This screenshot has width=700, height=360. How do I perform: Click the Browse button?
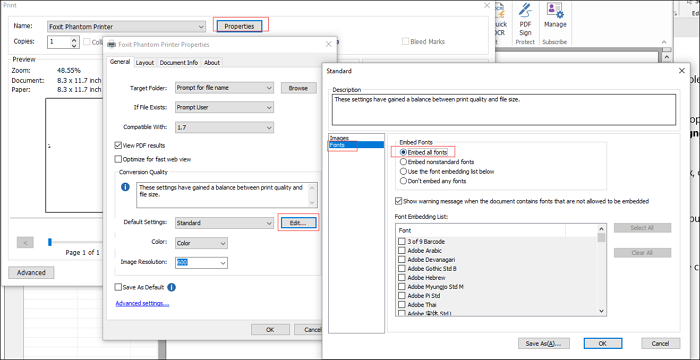(x=298, y=88)
